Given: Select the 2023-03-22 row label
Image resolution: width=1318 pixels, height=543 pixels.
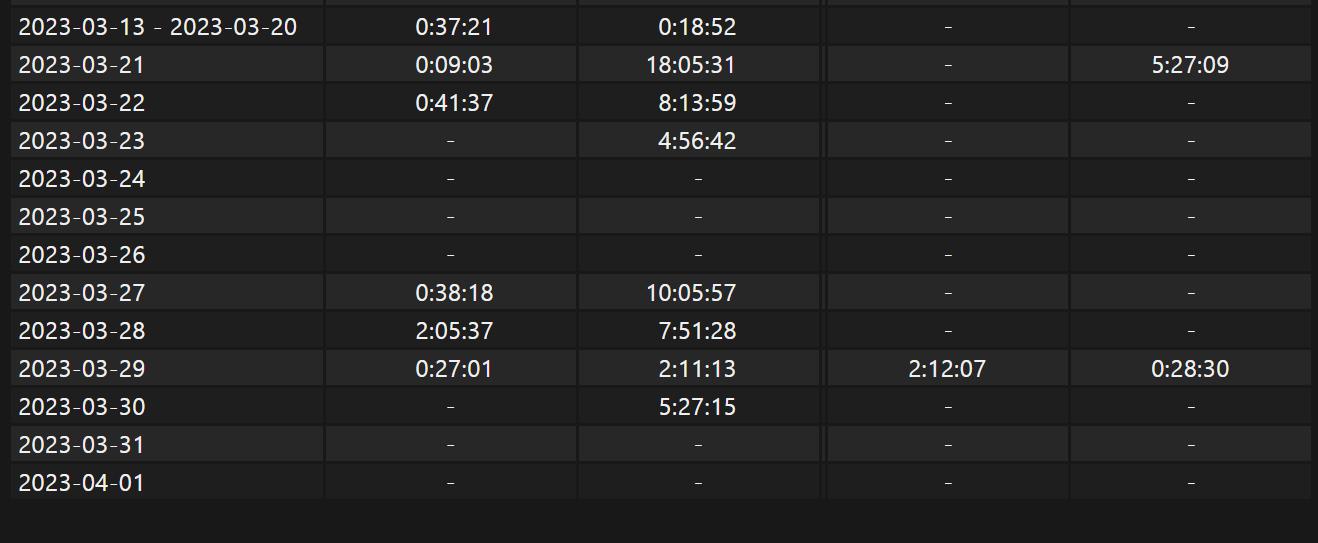Looking at the screenshot, I should point(82,103).
